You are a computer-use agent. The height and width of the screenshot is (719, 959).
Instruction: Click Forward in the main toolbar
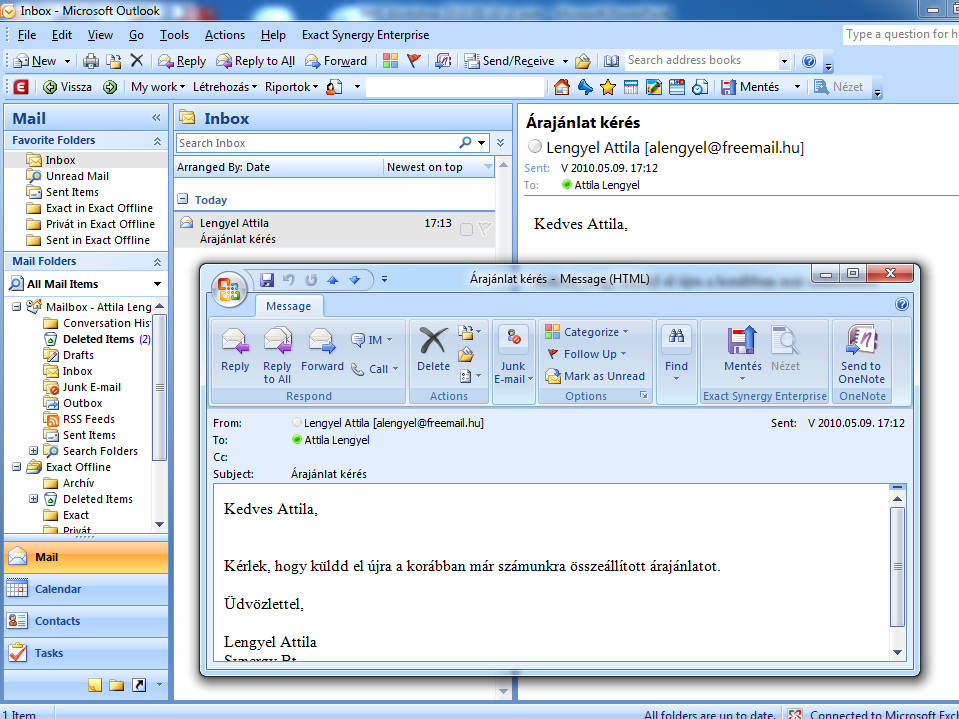(336, 61)
